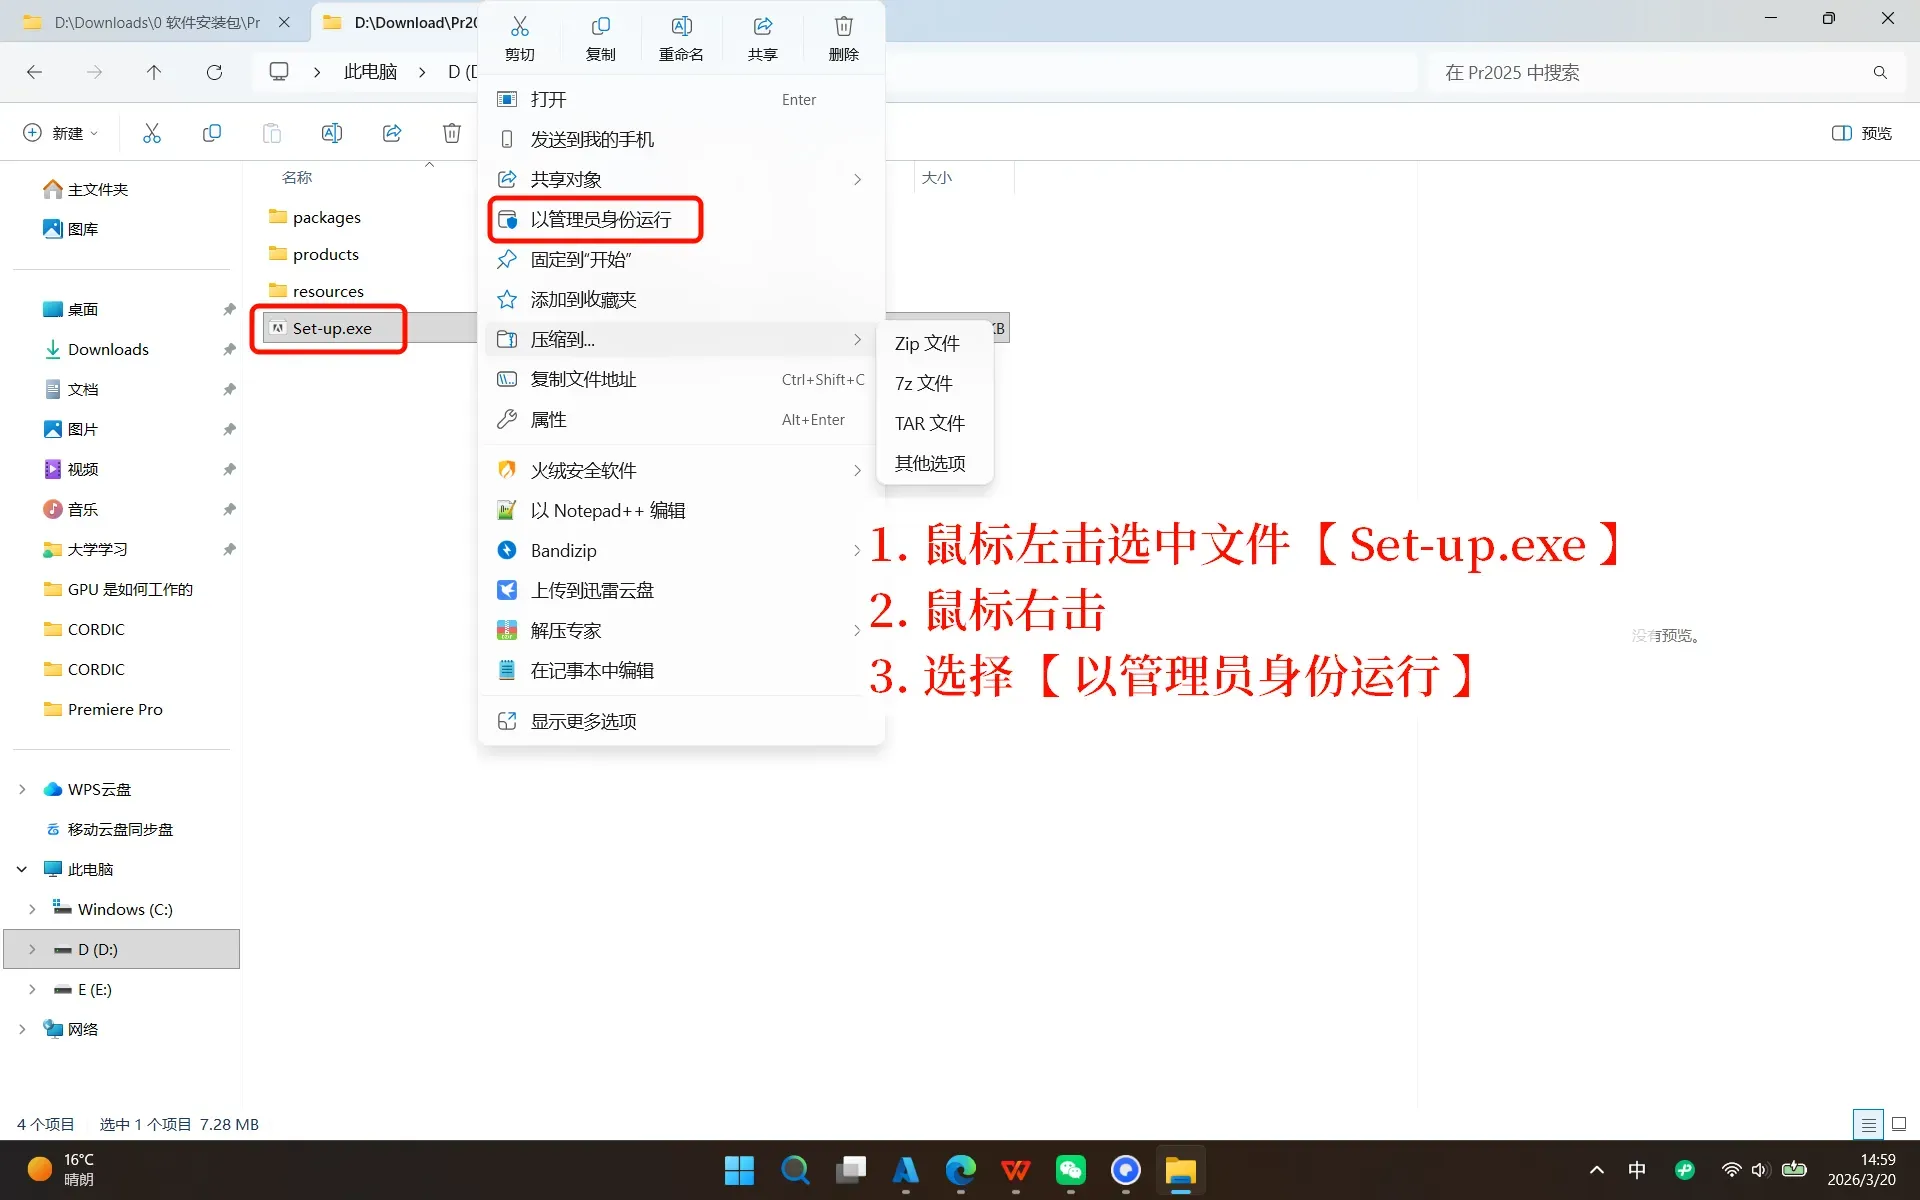Screen dimensions: 1920x1200
Task: Select the Set-up.exe file in list
Action: pos(332,328)
